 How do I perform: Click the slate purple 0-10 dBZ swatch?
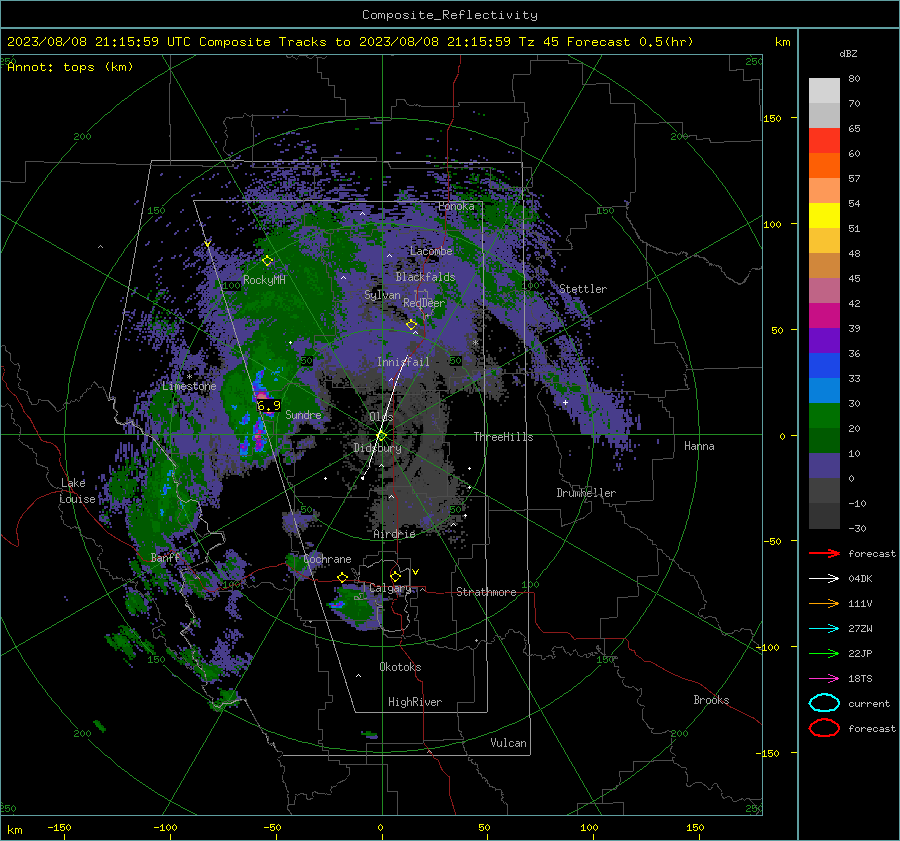(824, 466)
